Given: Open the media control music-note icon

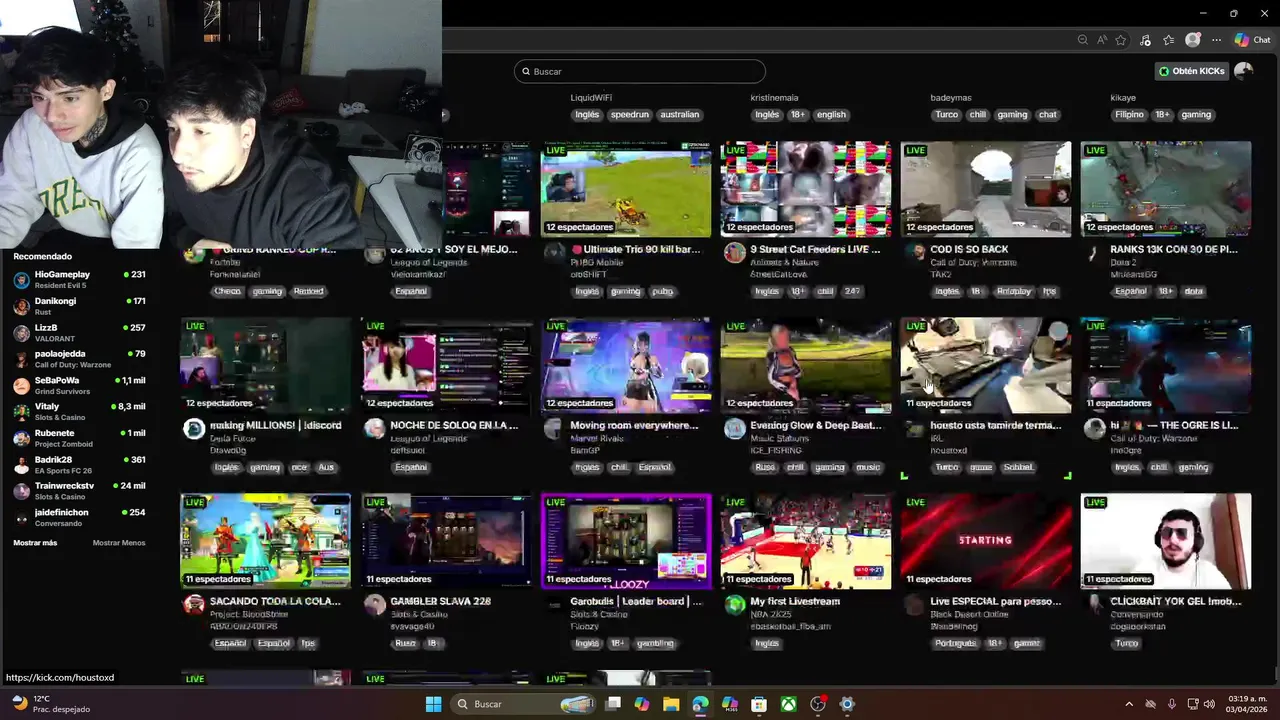Looking at the screenshot, I should tap(1145, 40).
